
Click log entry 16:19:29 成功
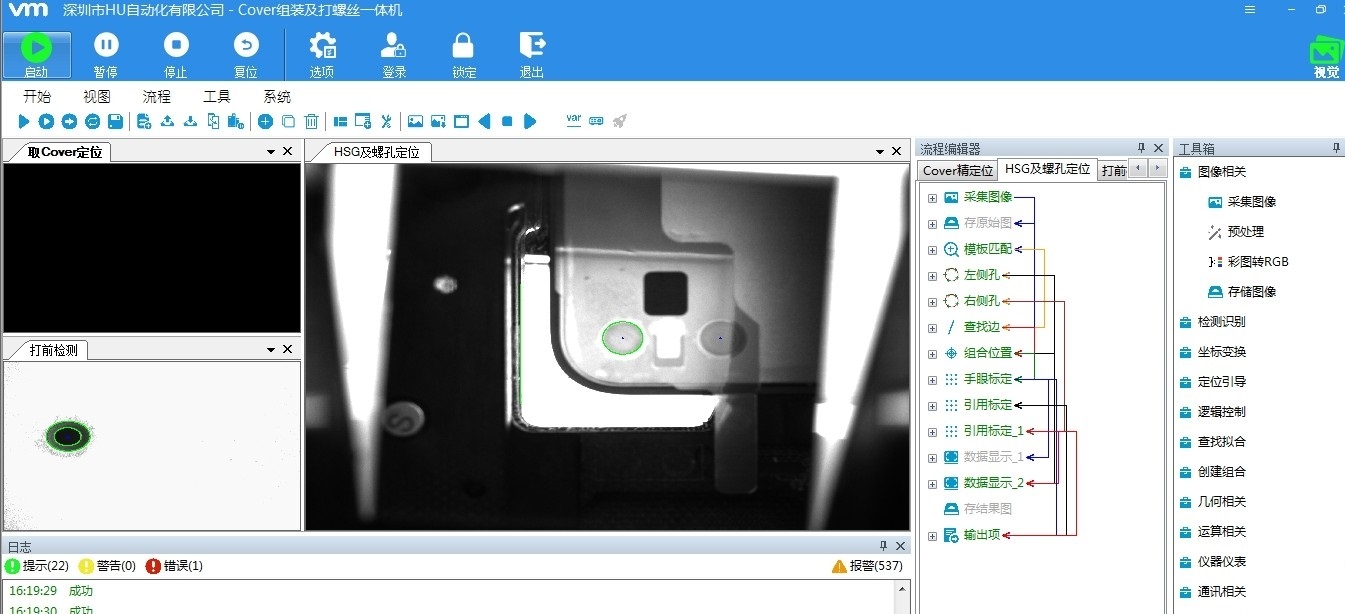(51, 591)
